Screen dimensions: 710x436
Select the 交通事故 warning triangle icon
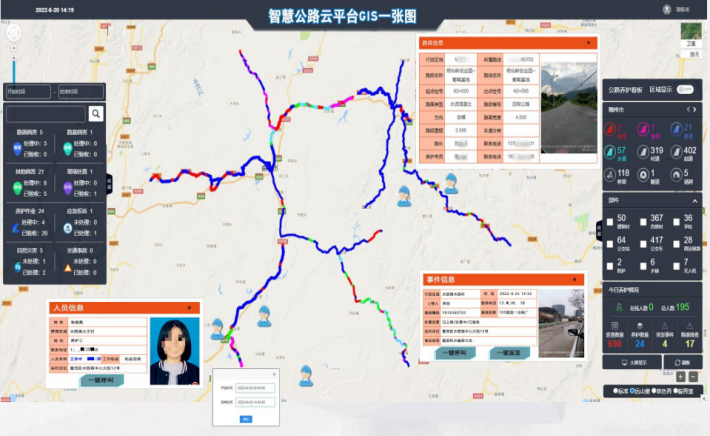click(67, 268)
